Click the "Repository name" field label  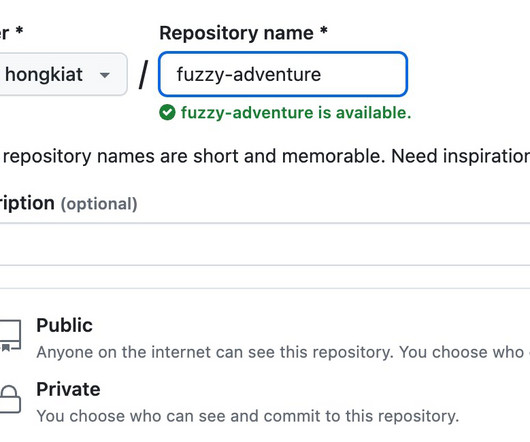click(x=236, y=33)
